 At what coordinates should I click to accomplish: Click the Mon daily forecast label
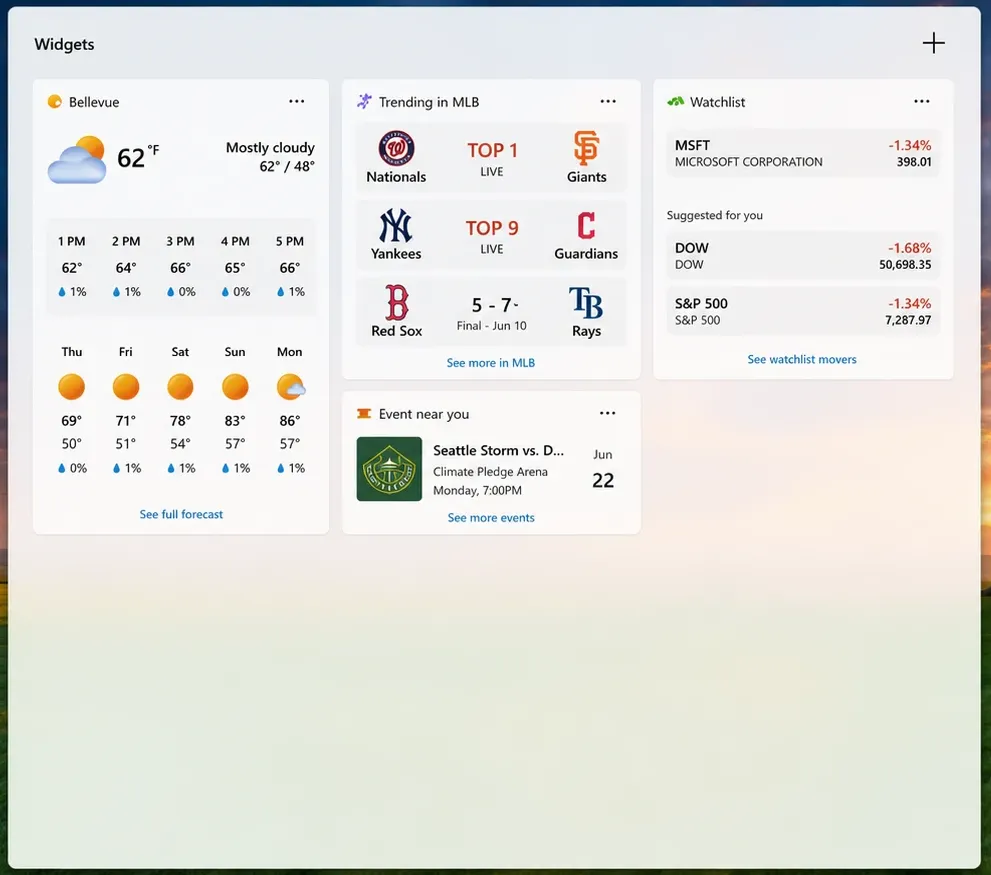(289, 352)
